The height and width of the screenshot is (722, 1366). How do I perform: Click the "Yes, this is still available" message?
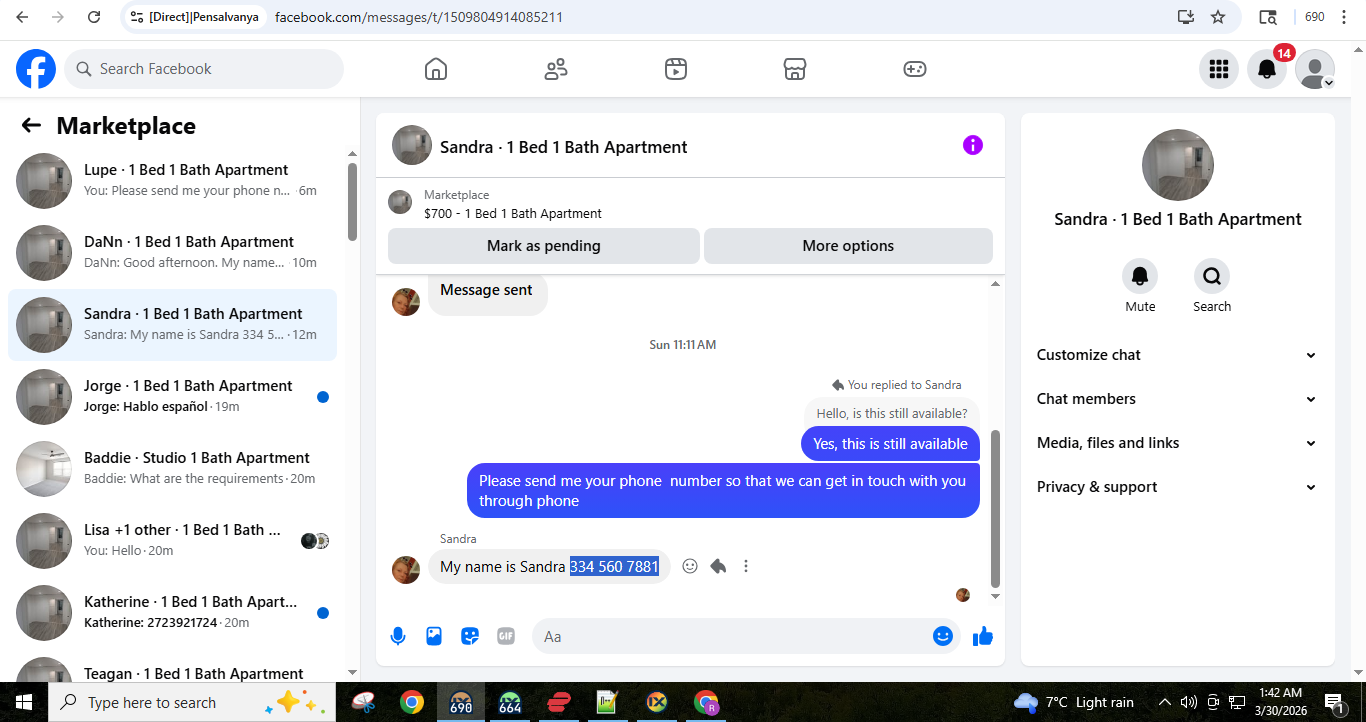click(890, 444)
